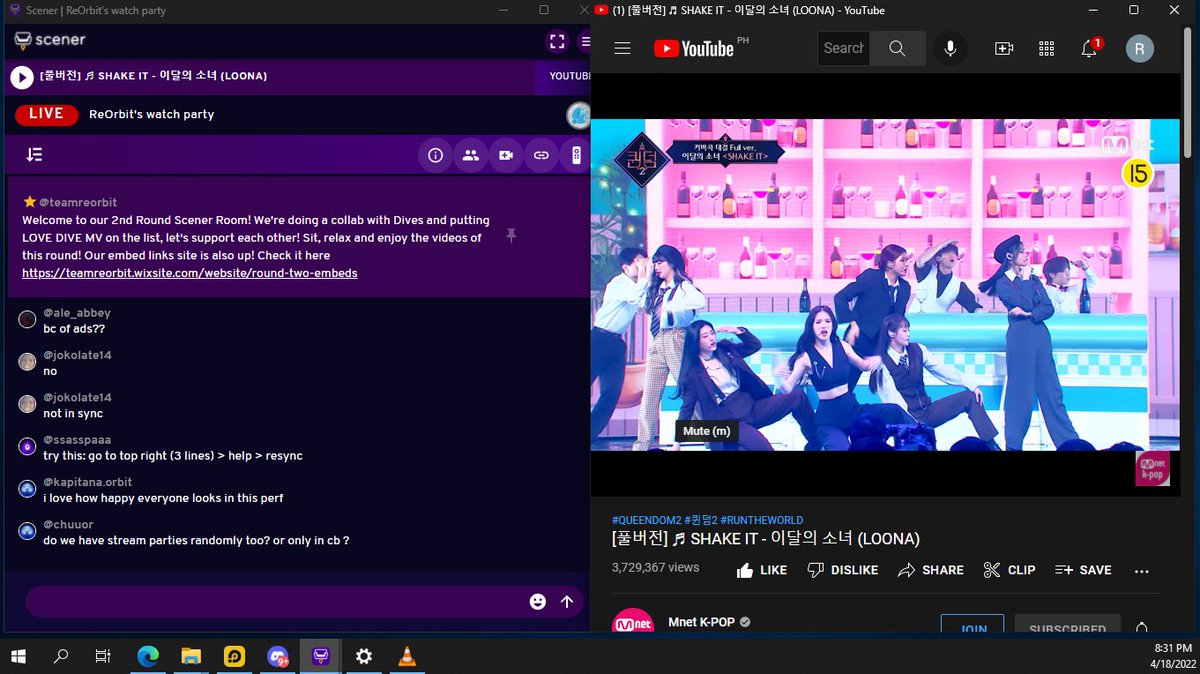Click the YouTube Create video icon
1200x674 pixels.
[x=1004, y=48]
